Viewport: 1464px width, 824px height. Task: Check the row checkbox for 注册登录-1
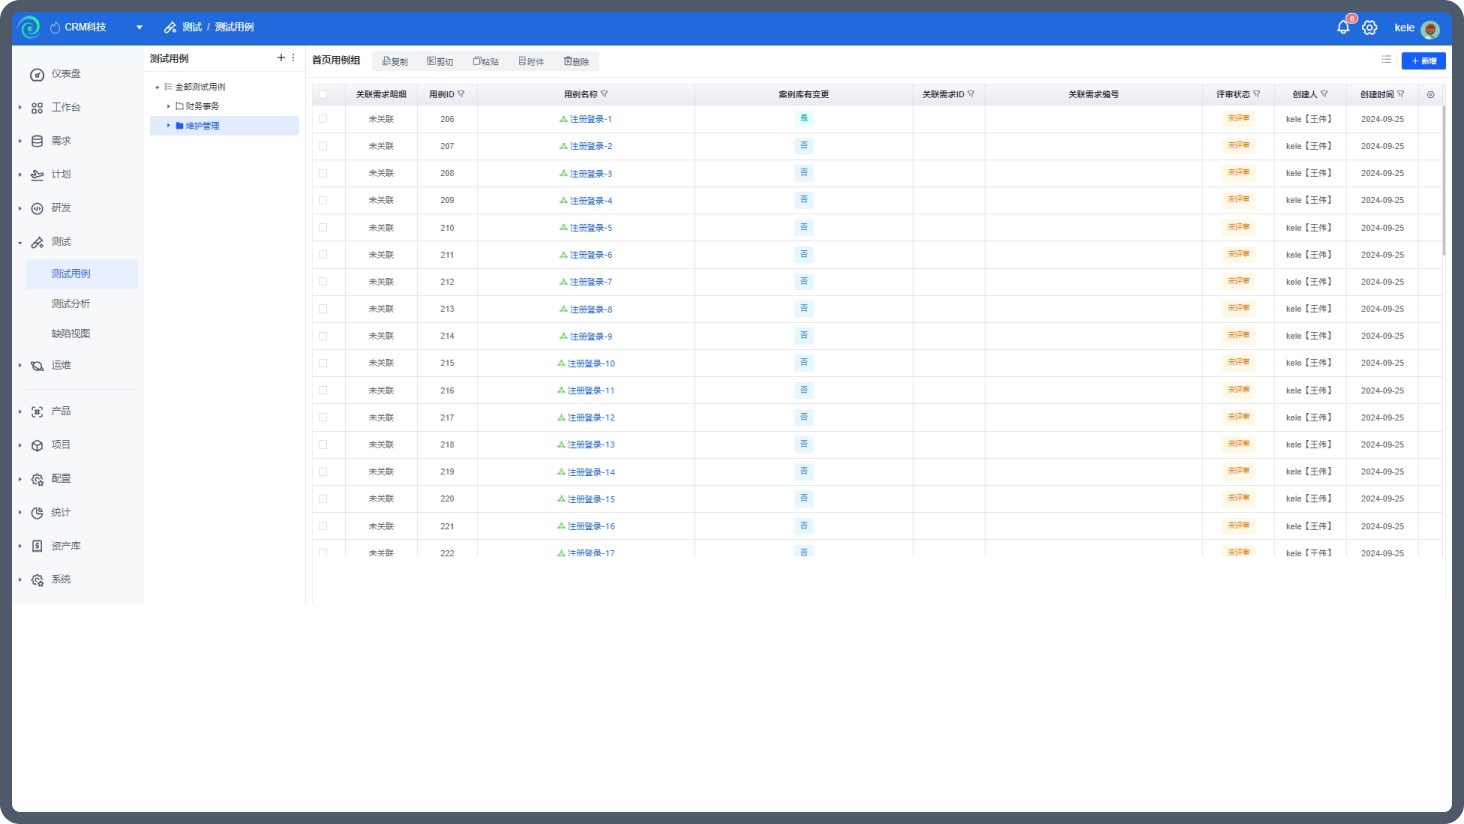click(x=323, y=119)
